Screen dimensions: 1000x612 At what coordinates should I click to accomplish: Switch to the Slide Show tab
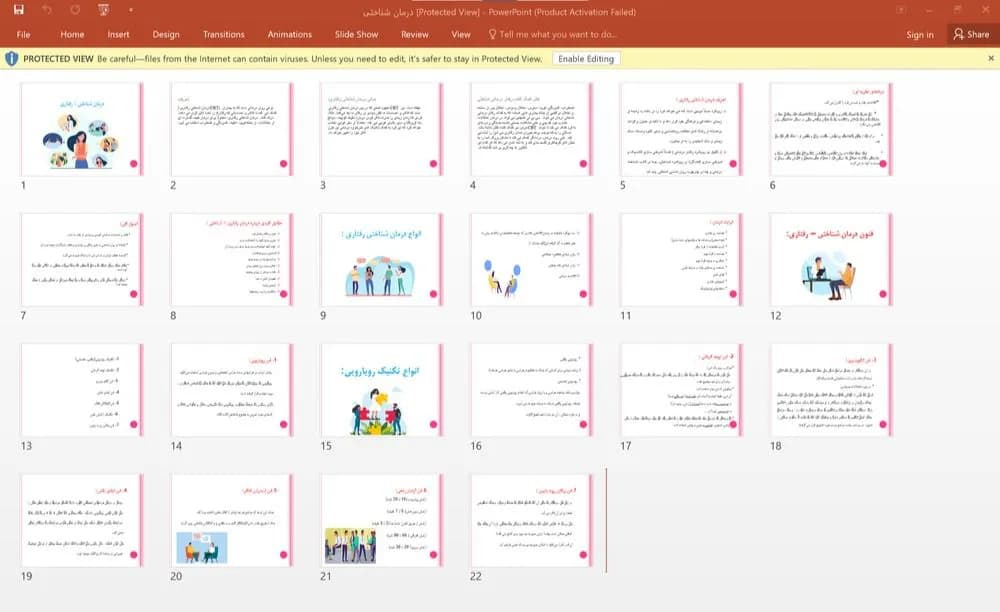357,34
